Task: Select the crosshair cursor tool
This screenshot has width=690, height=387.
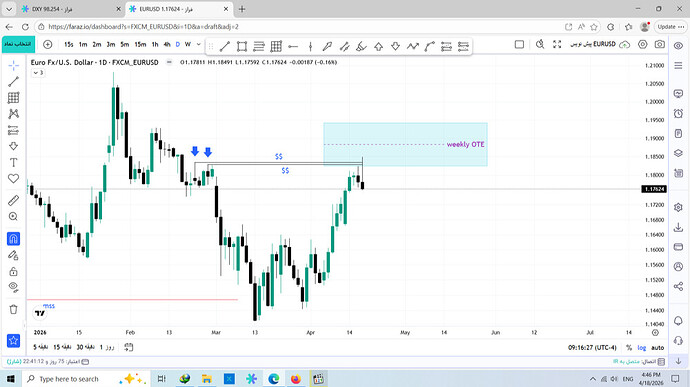Action: coord(13,66)
